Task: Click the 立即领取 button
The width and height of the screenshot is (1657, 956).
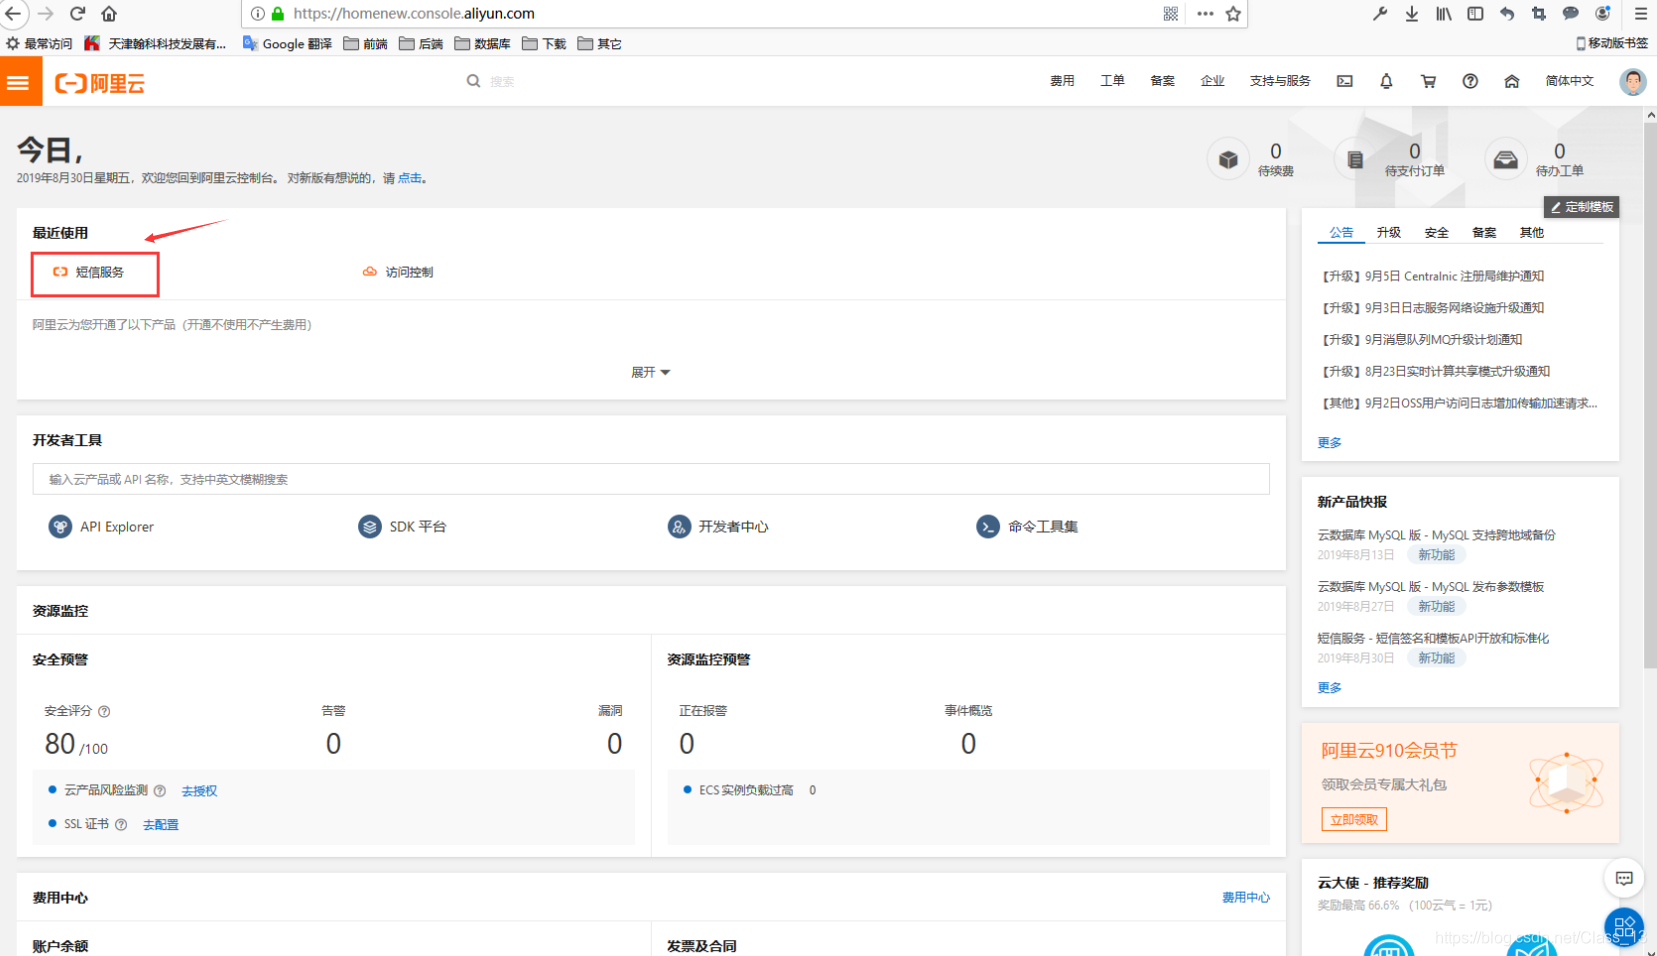Action: pos(1354,820)
